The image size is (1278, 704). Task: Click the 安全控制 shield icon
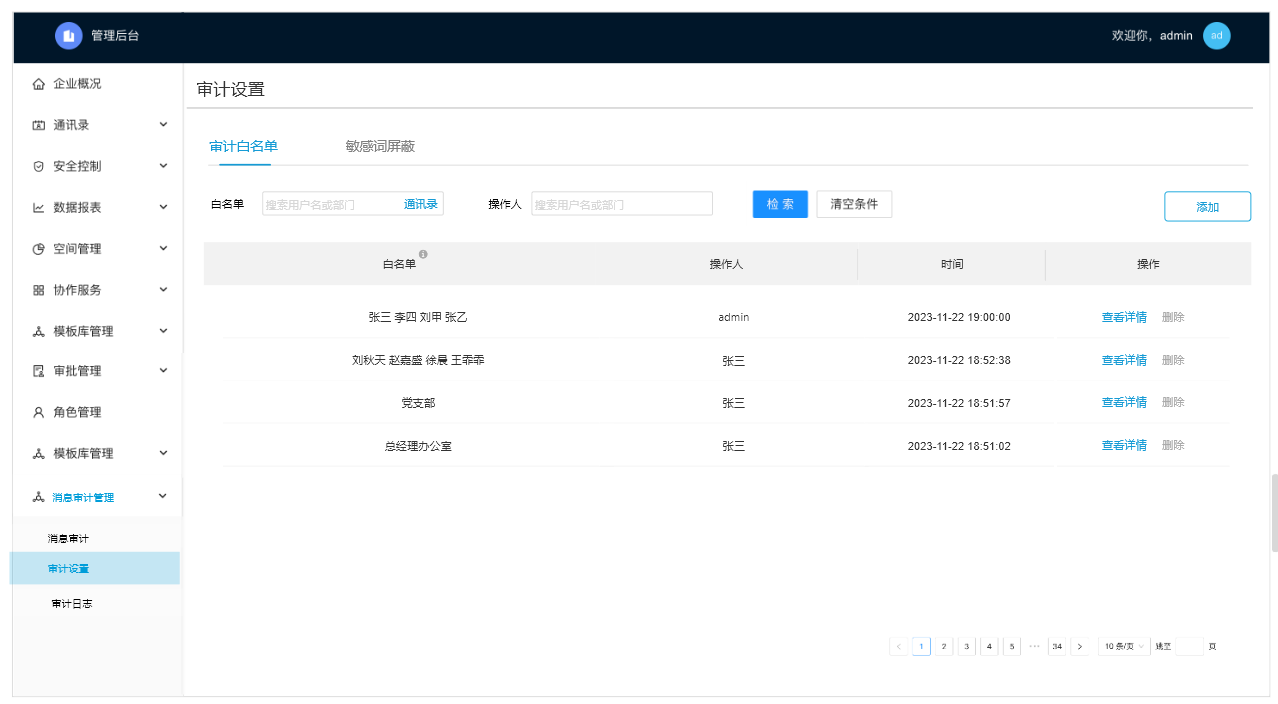(39, 166)
